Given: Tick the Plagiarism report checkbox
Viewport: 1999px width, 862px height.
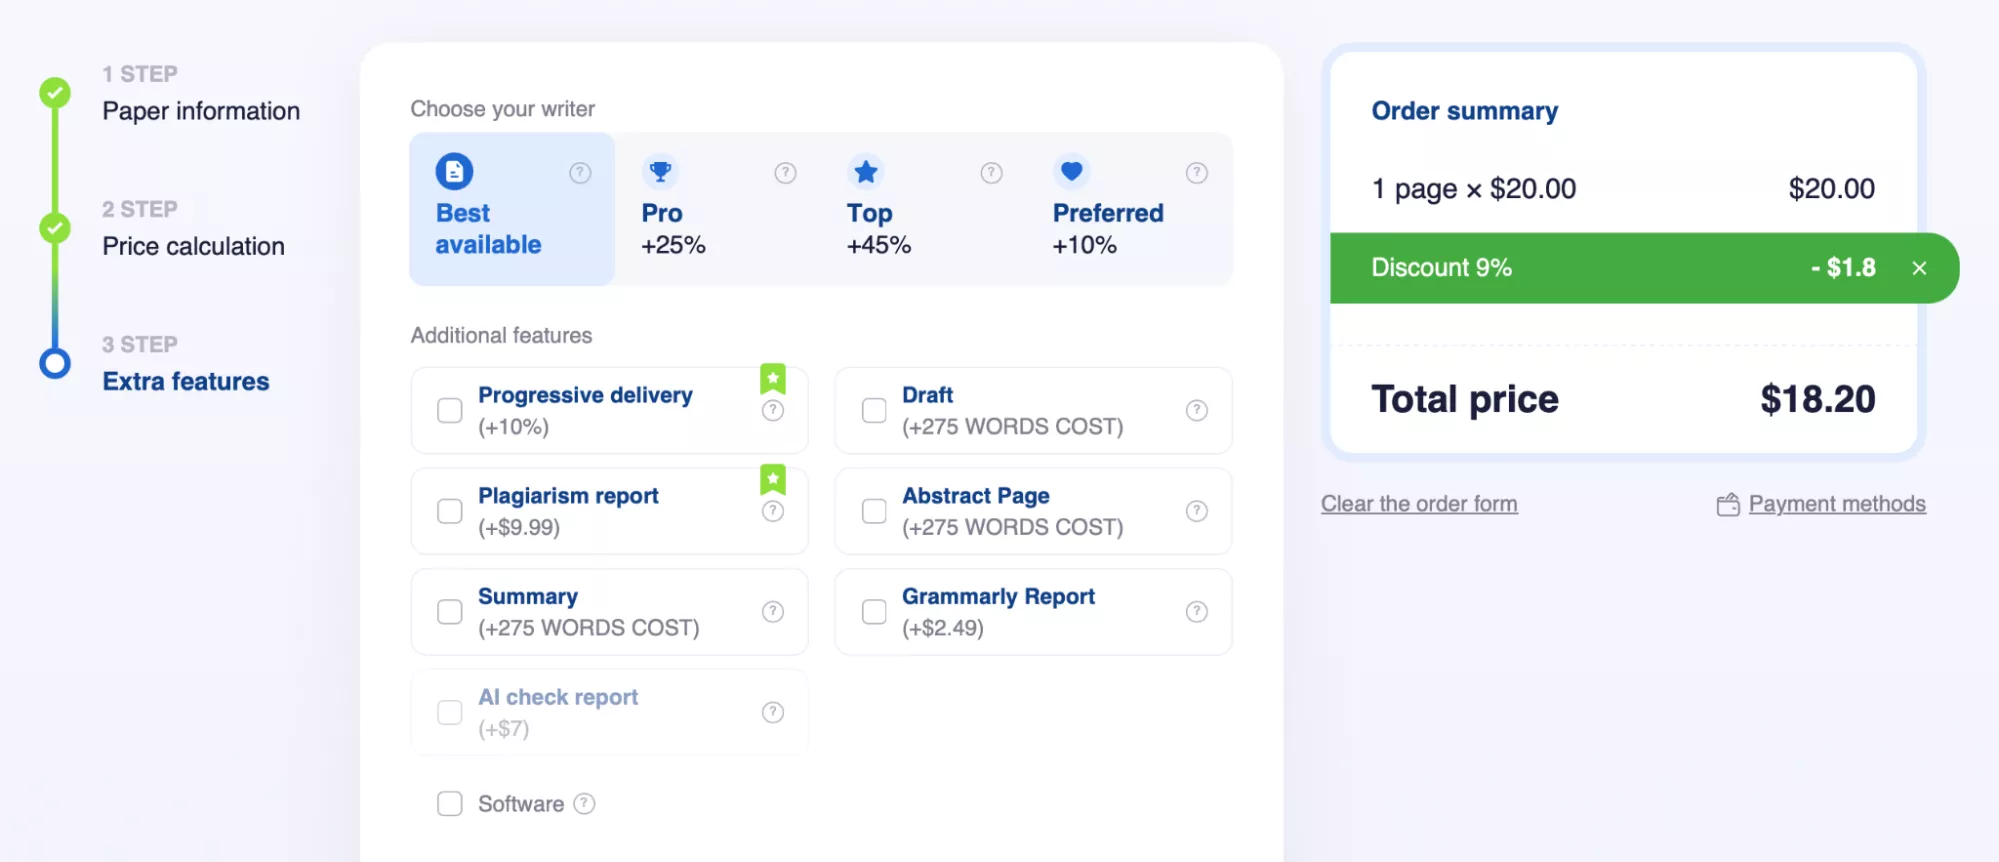Looking at the screenshot, I should [x=450, y=511].
